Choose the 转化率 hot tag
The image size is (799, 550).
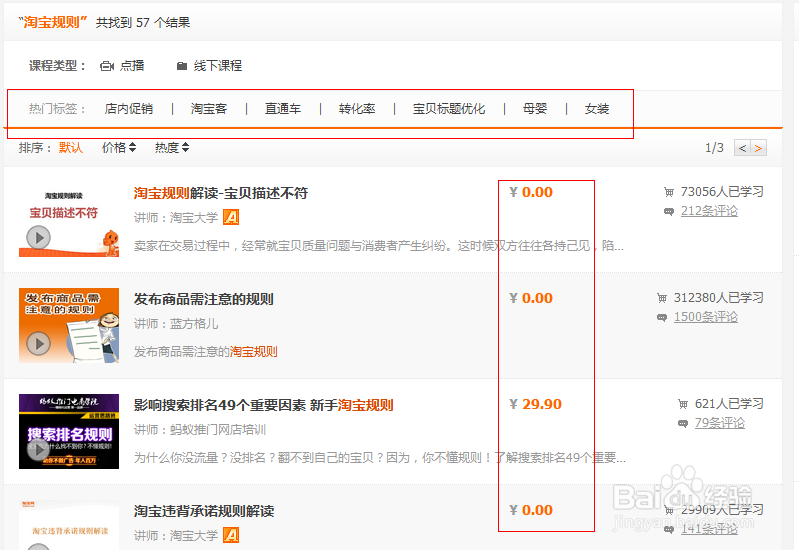[357, 109]
